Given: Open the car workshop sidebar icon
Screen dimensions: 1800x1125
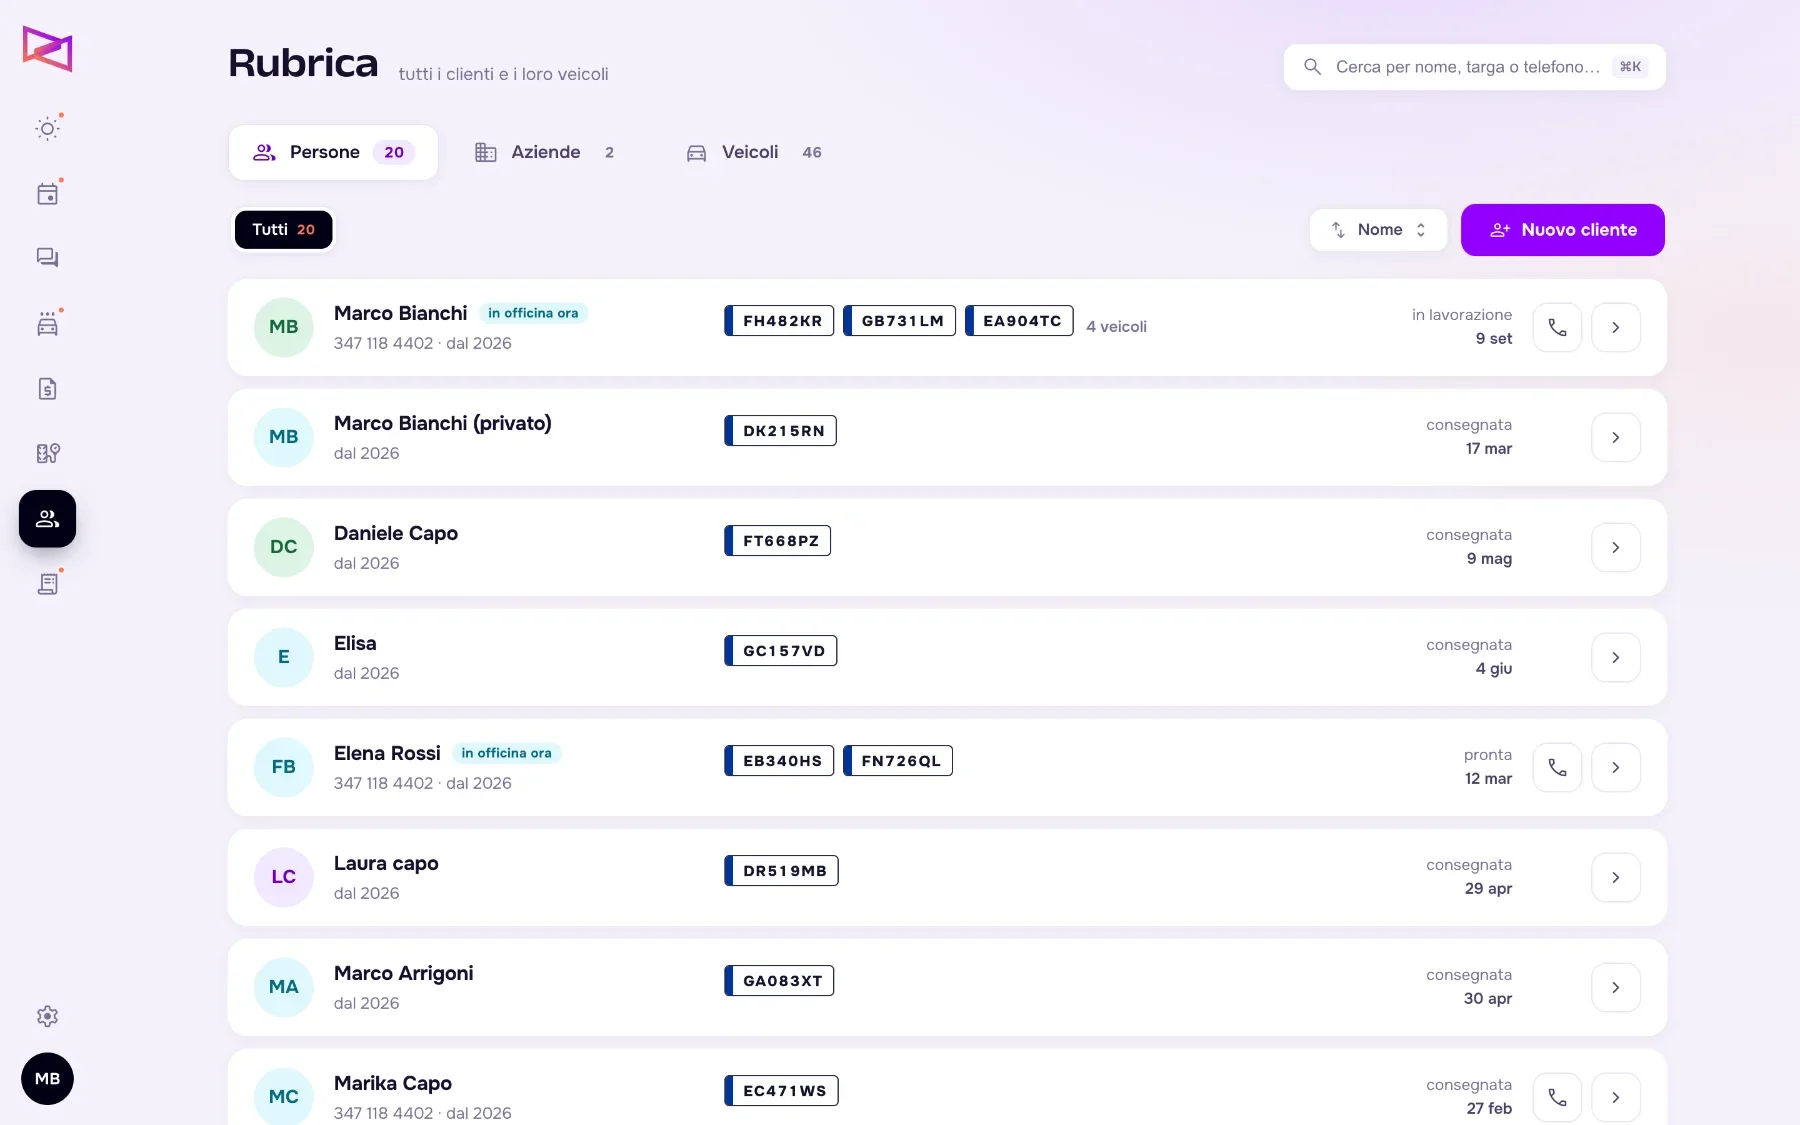Looking at the screenshot, I should tap(47, 323).
